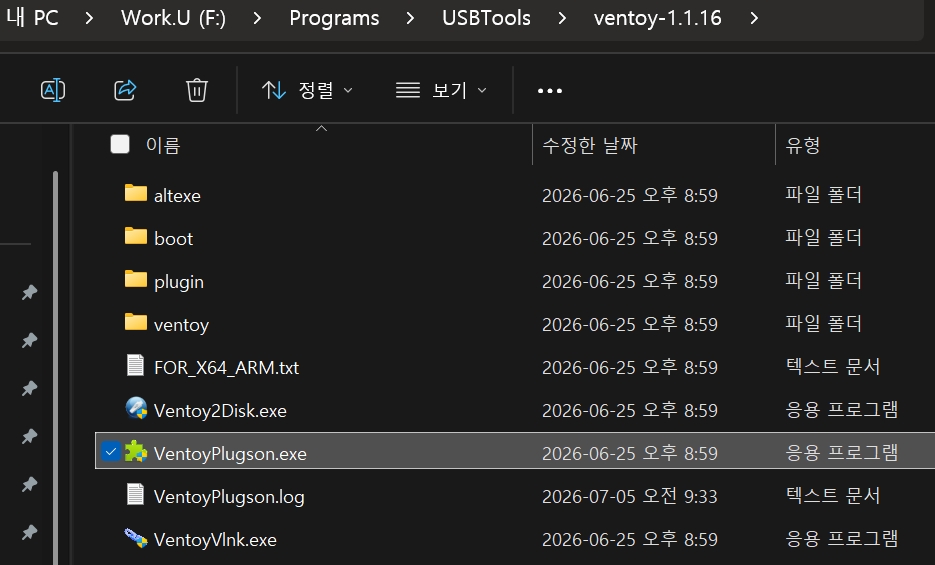The width and height of the screenshot is (935, 565).
Task: Uncheck the VentoyPlugson.exe row checkbox
Action: 110,451
